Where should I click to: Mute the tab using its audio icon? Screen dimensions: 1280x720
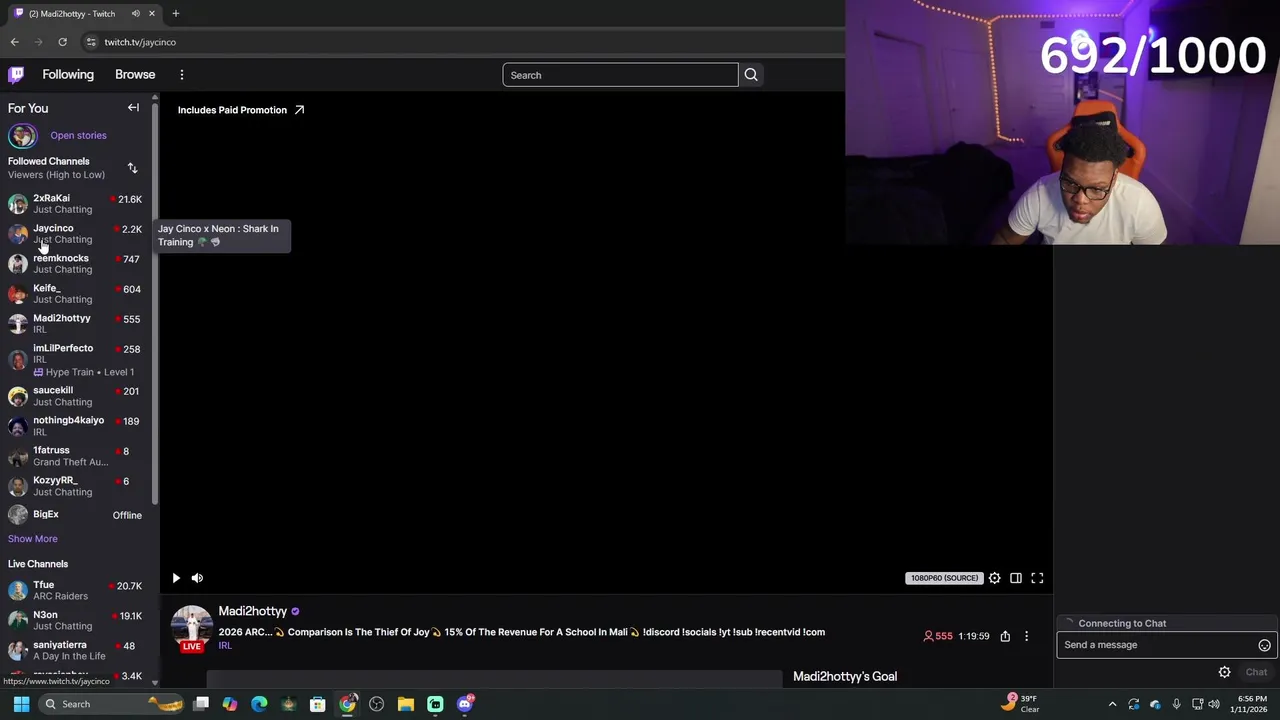pos(137,14)
